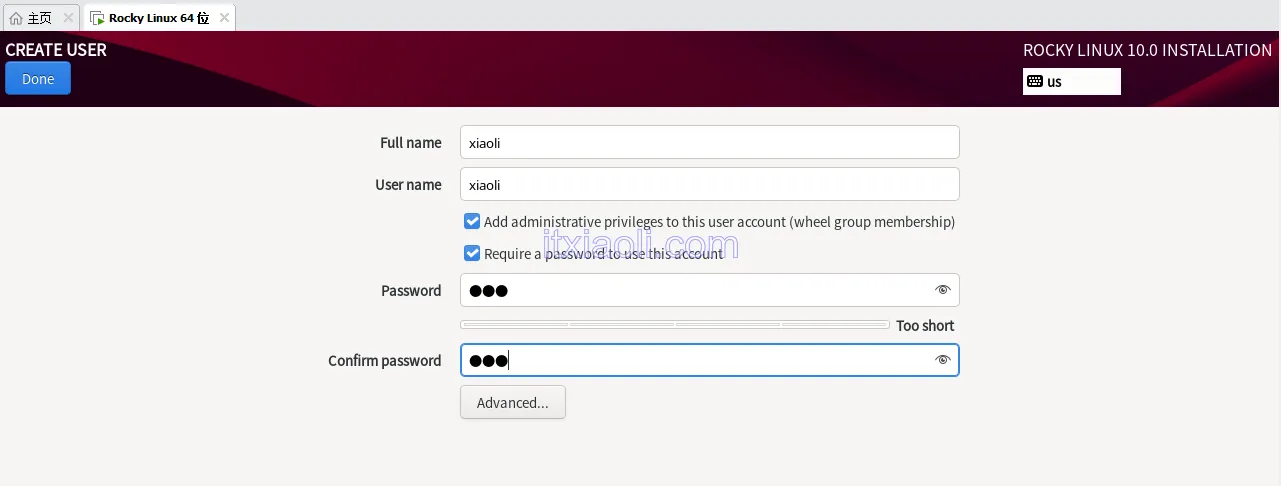Click ROCKY LINUX 10.0 INSTALLATION title
Screen dimensions: 1281x486
(1148, 50)
